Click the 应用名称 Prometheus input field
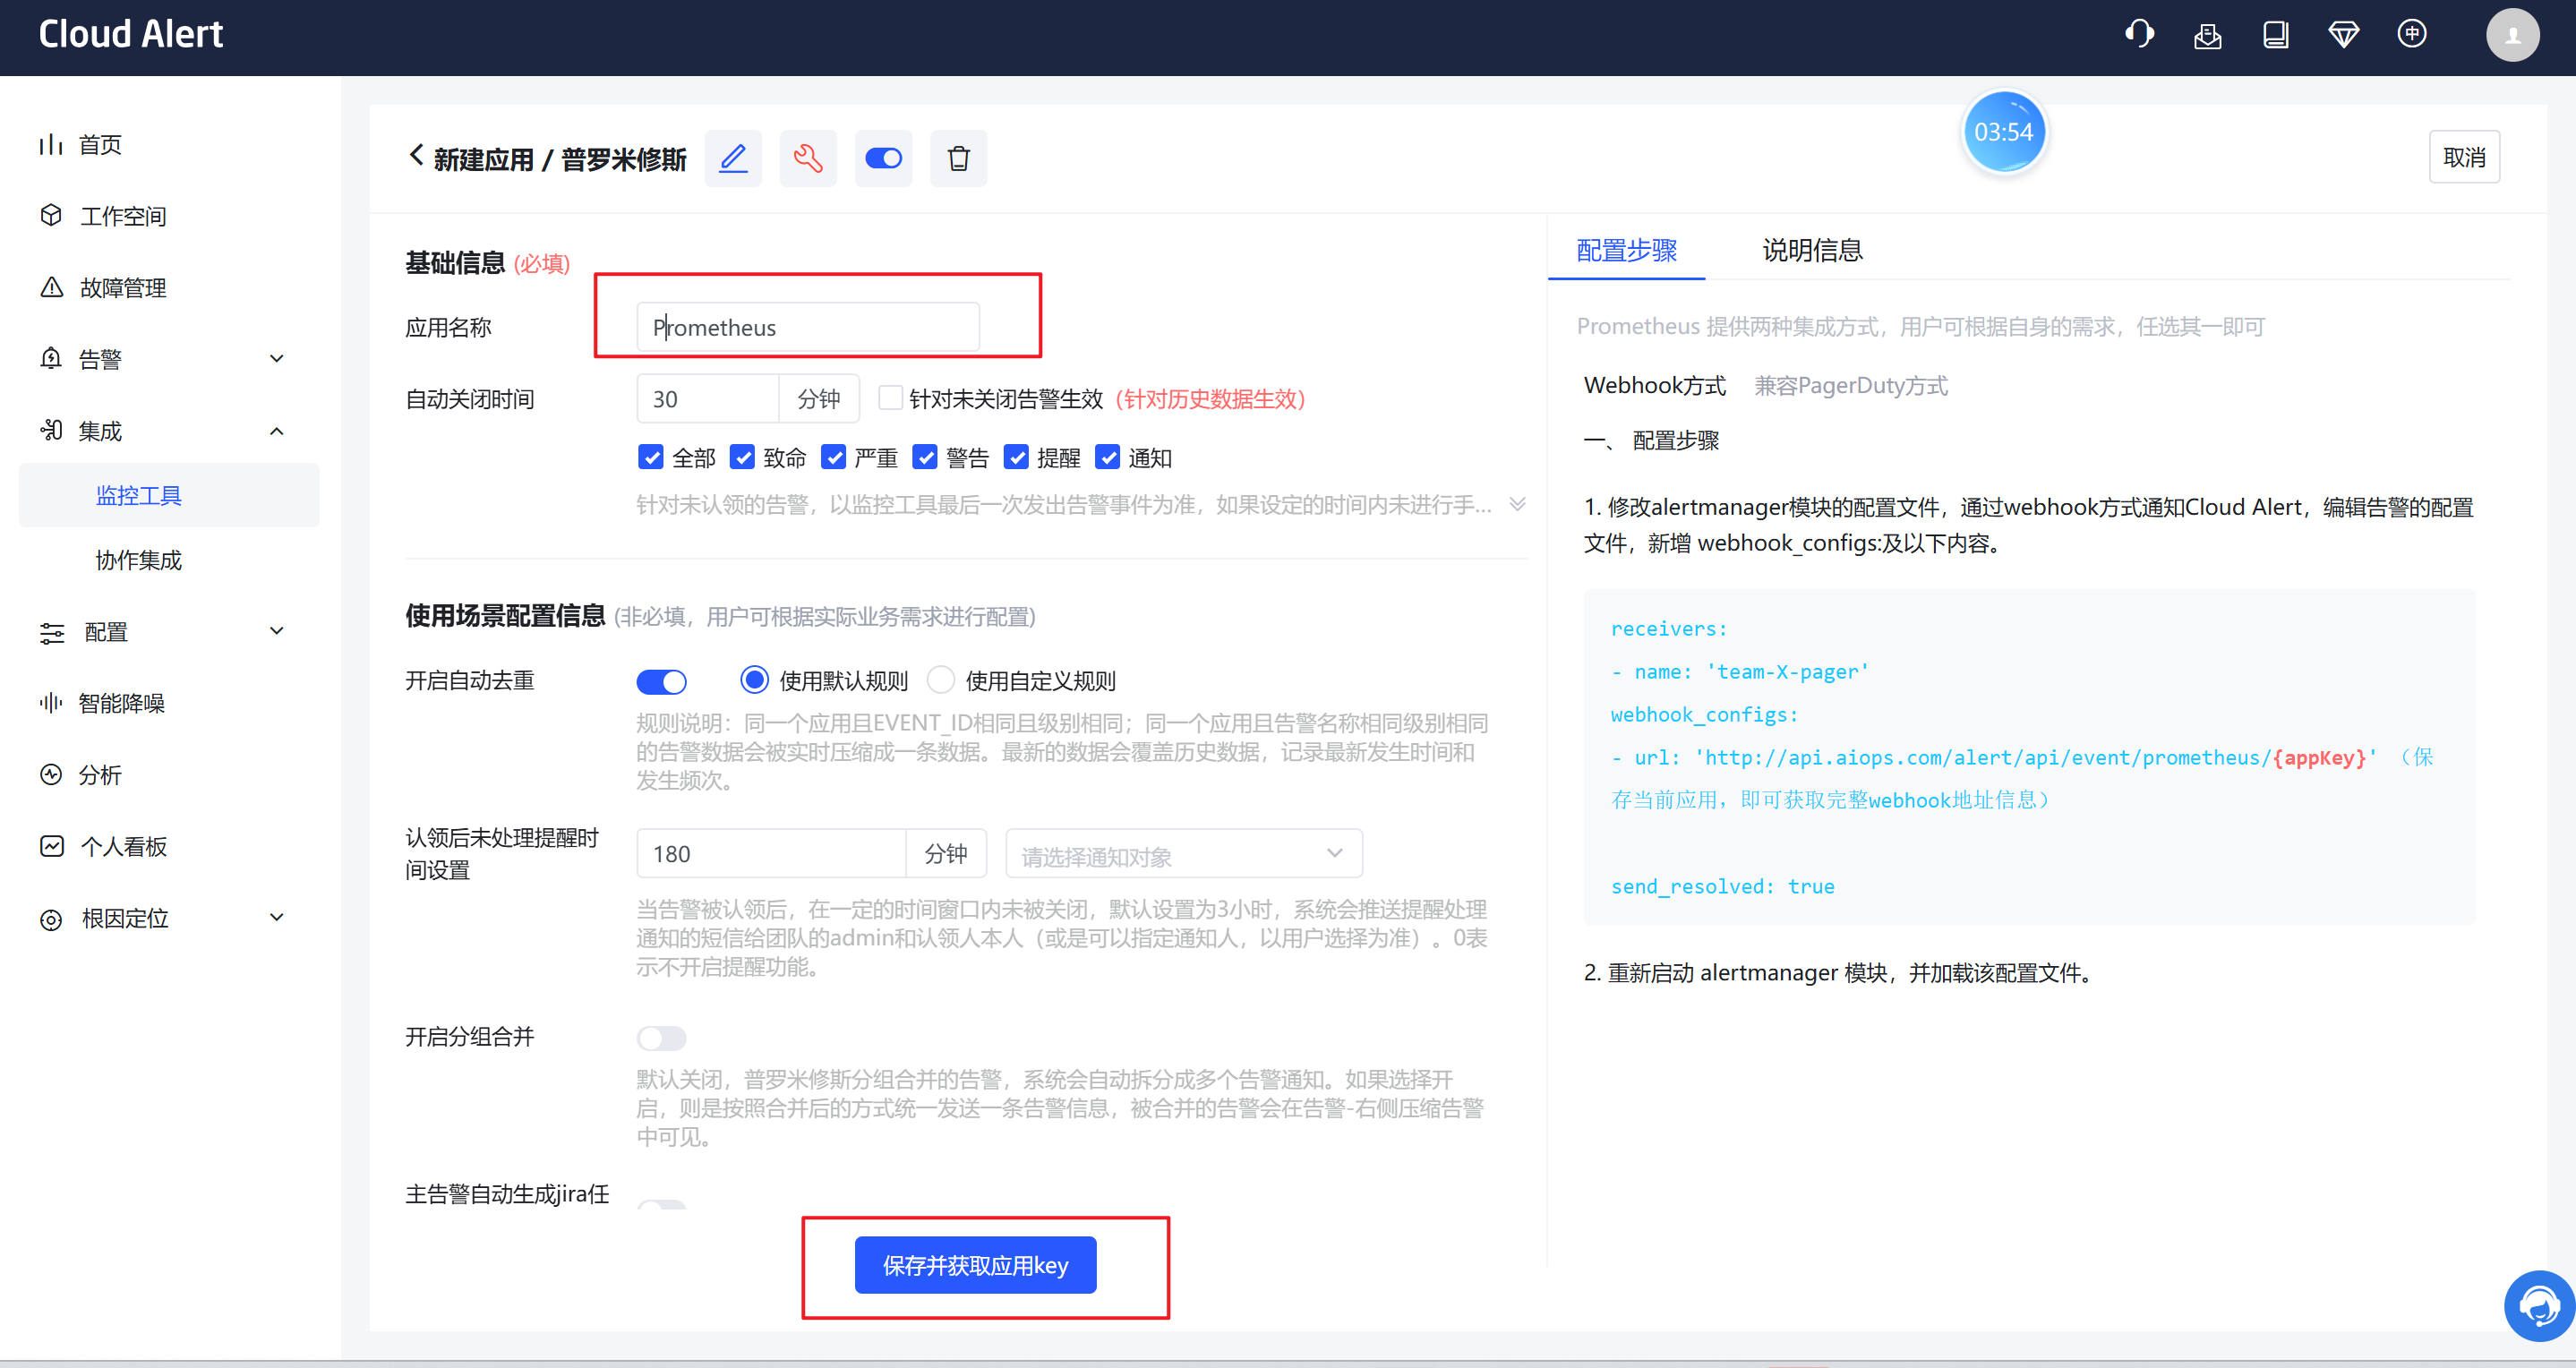 pos(808,327)
